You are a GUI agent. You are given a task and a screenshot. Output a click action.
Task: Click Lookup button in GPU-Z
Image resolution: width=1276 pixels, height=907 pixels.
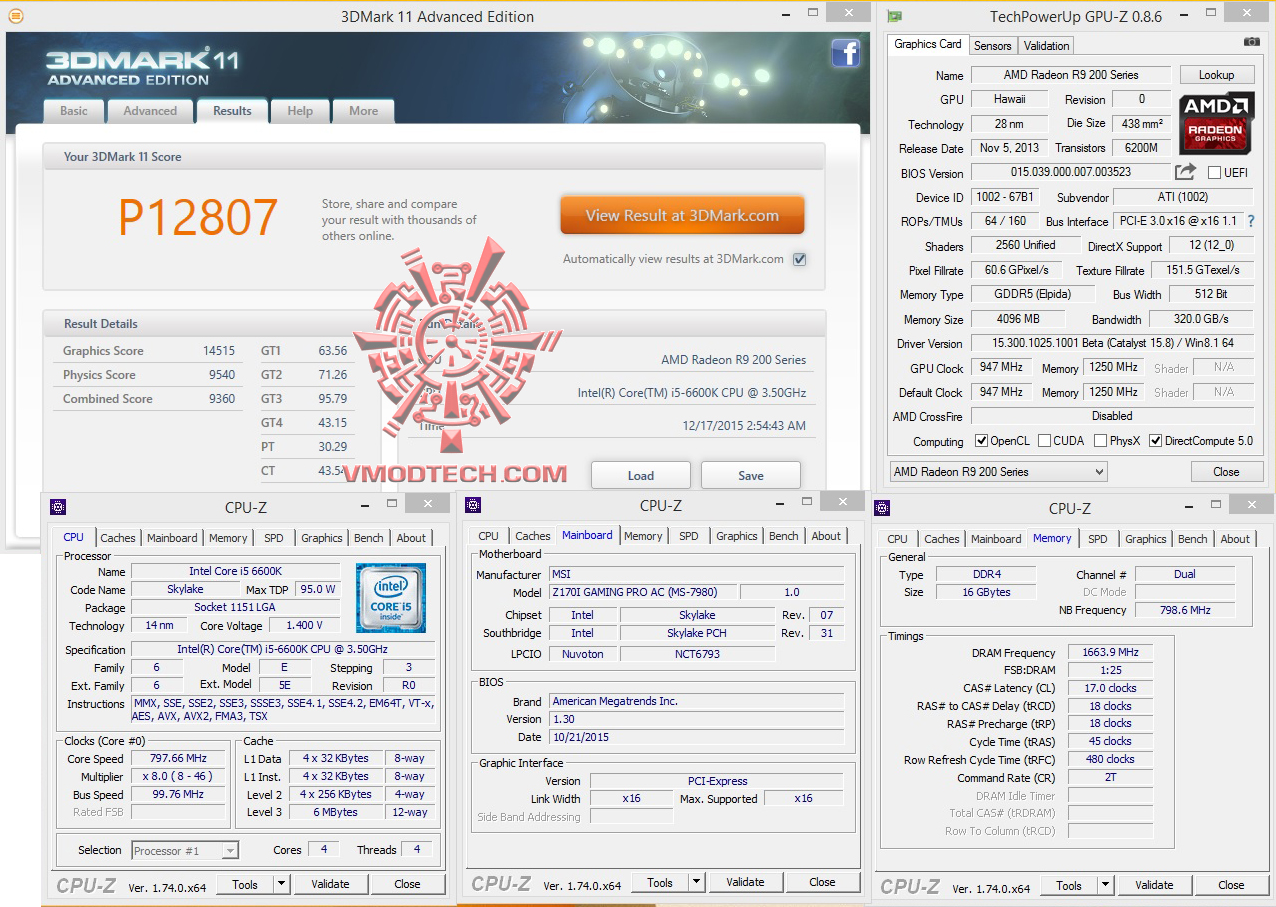click(1216, 75)
